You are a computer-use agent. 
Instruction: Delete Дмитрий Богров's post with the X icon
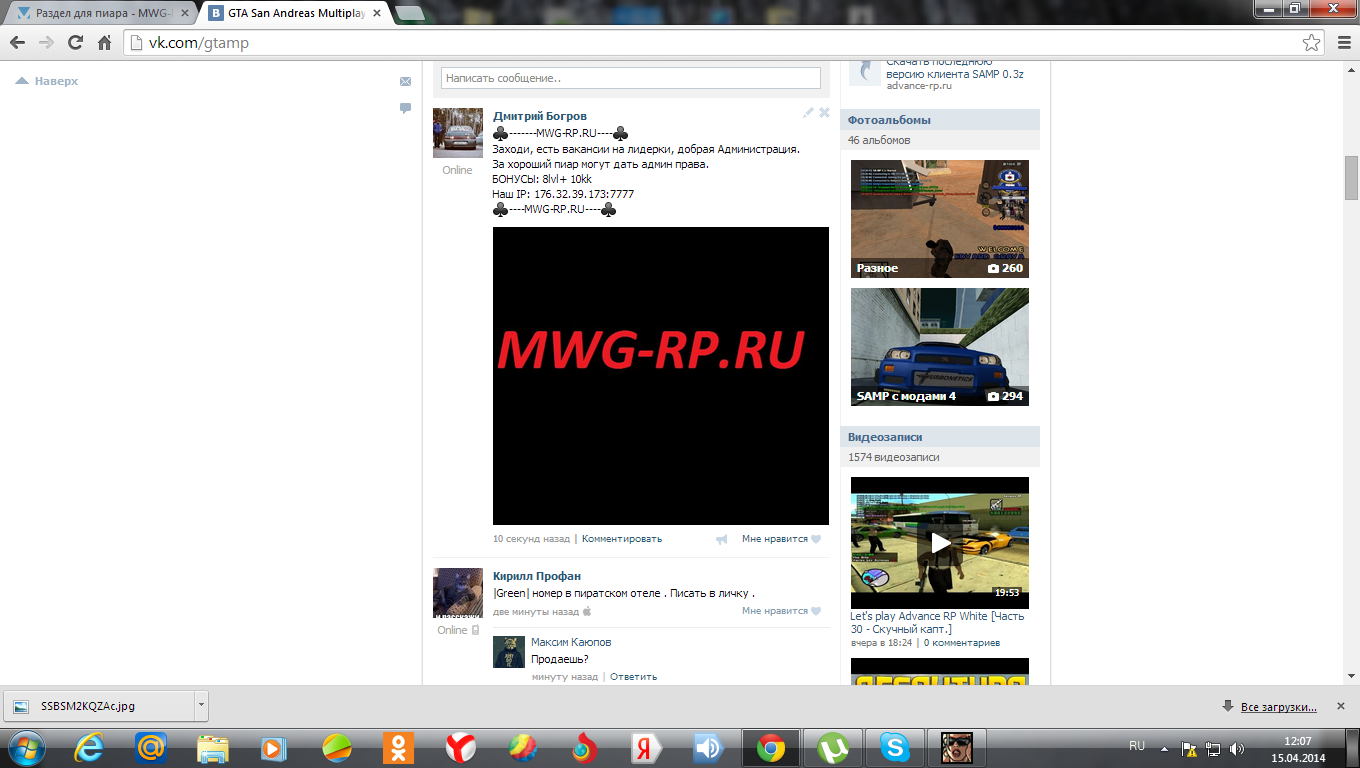pyautogui.click(x=825, y=113)
